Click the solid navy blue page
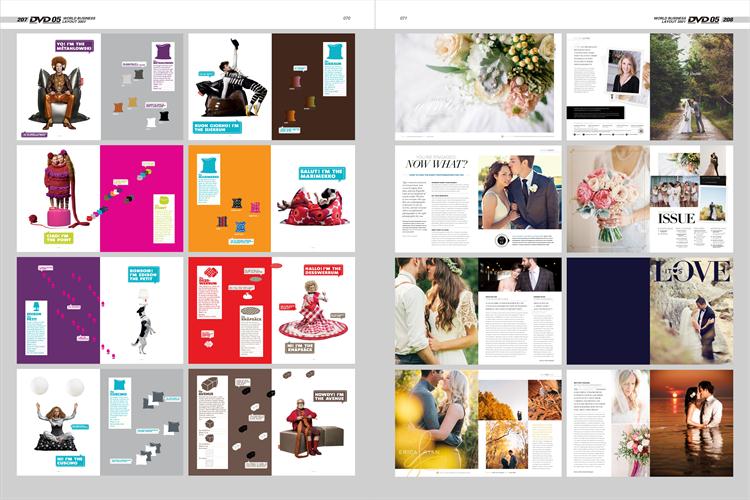 [x=607, y=309]
